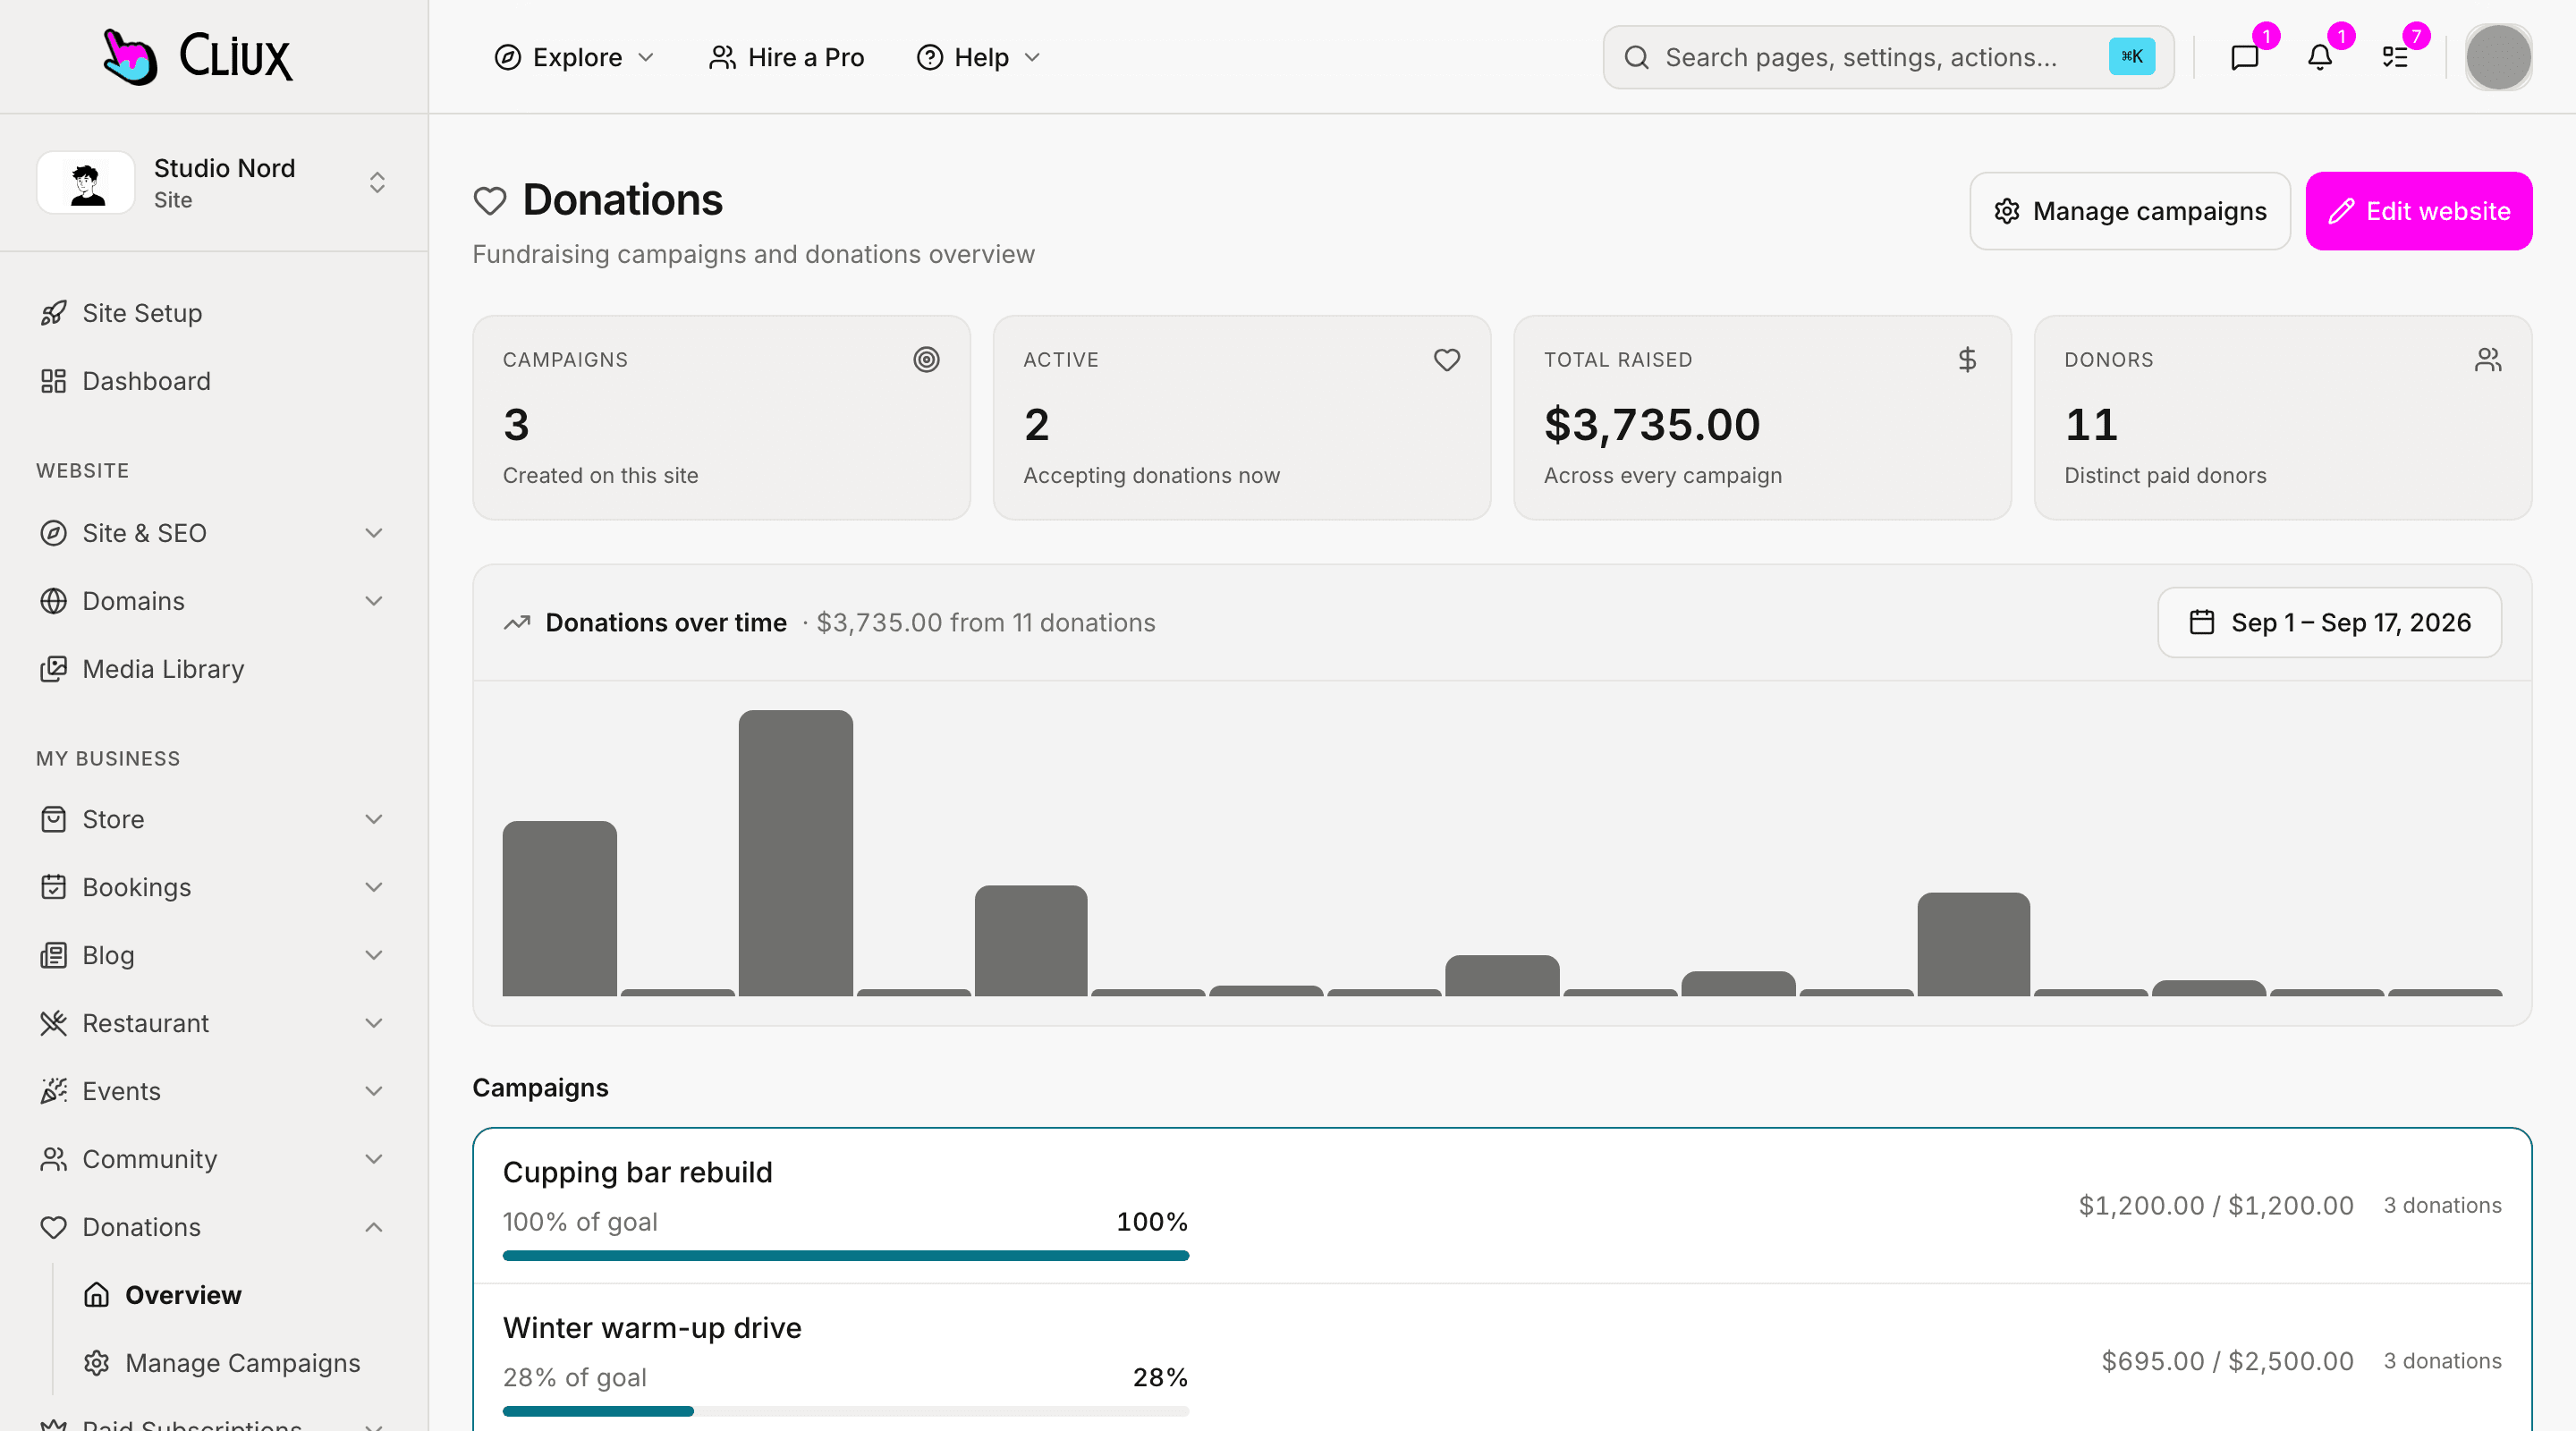The image size is (2576, 1431).
Task: Click the search magnifier icon
Action: (1636, 57)
